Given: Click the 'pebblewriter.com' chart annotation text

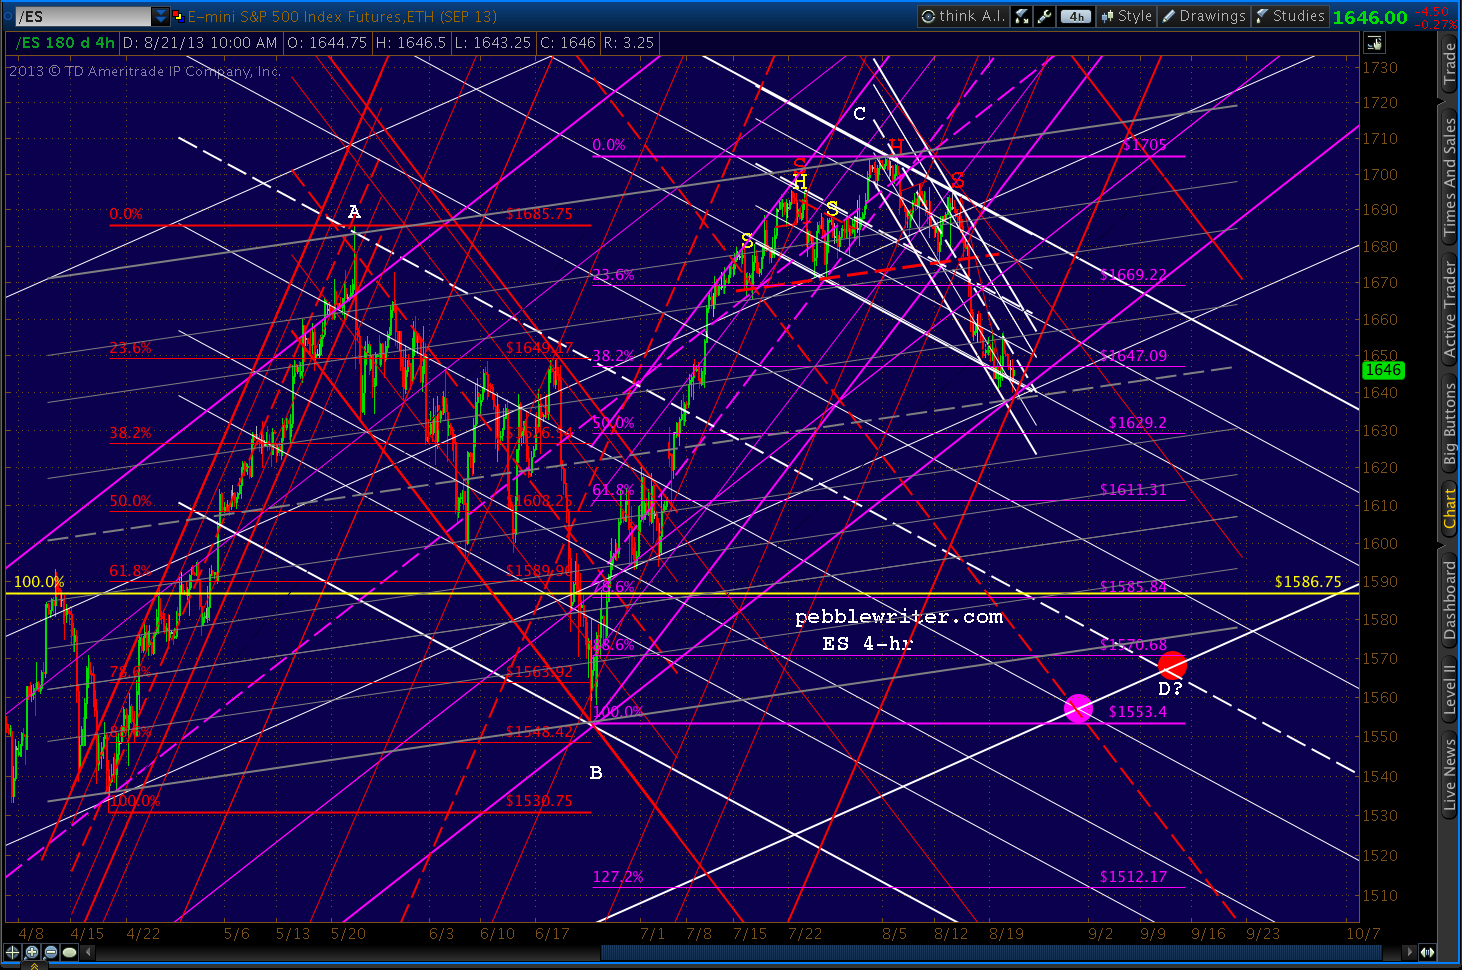Looking at the screenshot, I should click(899, 617).
